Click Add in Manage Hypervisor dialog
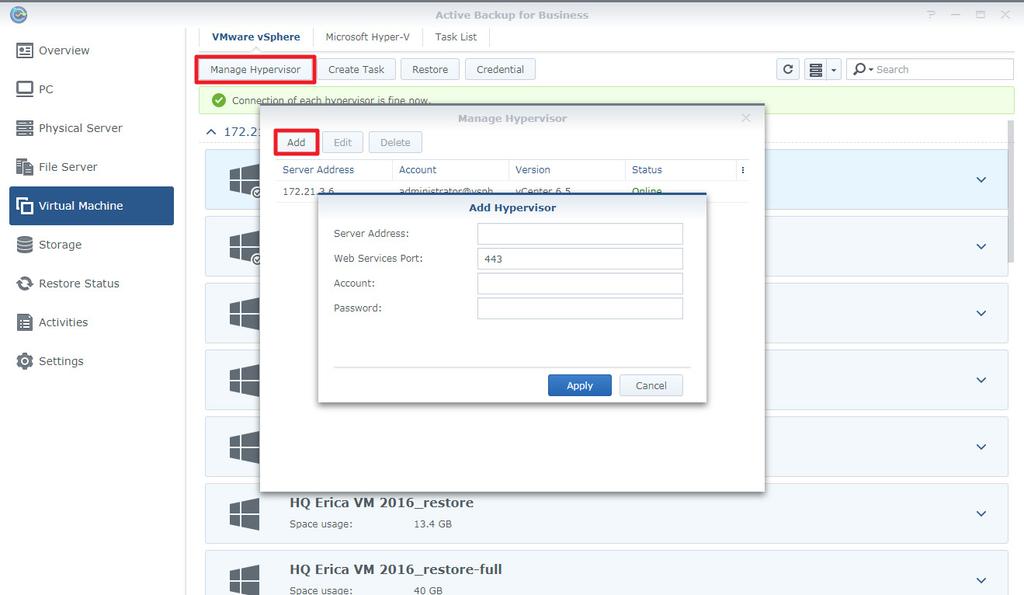This screenshot has height=595, width=1024. point(296,142)
